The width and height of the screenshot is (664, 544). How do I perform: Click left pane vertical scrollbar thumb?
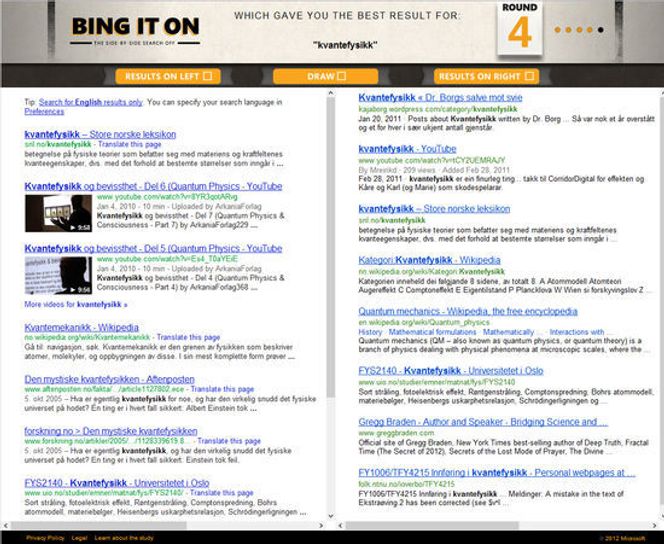[331, 246]
